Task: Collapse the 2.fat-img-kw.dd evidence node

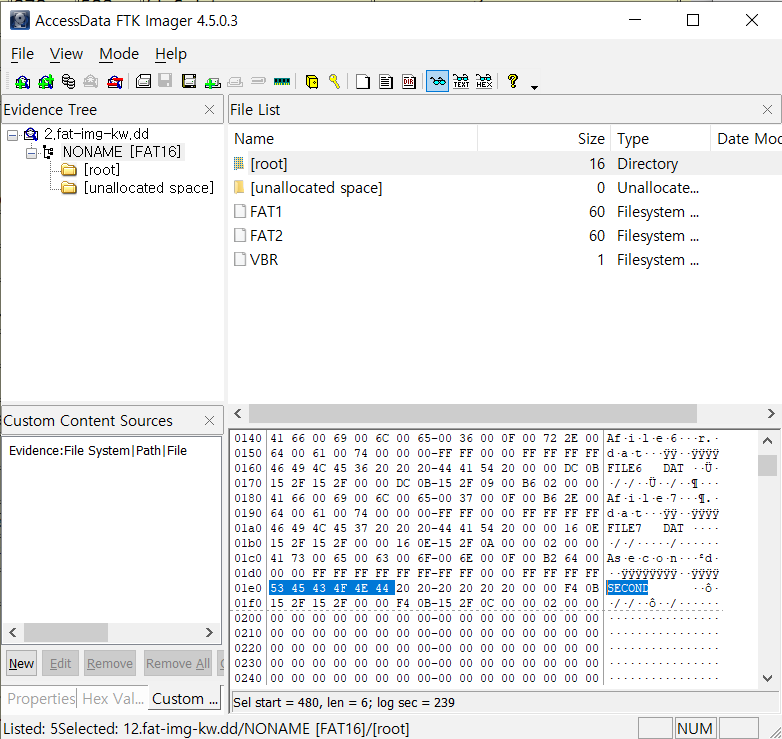Action: tap(13, 135)
